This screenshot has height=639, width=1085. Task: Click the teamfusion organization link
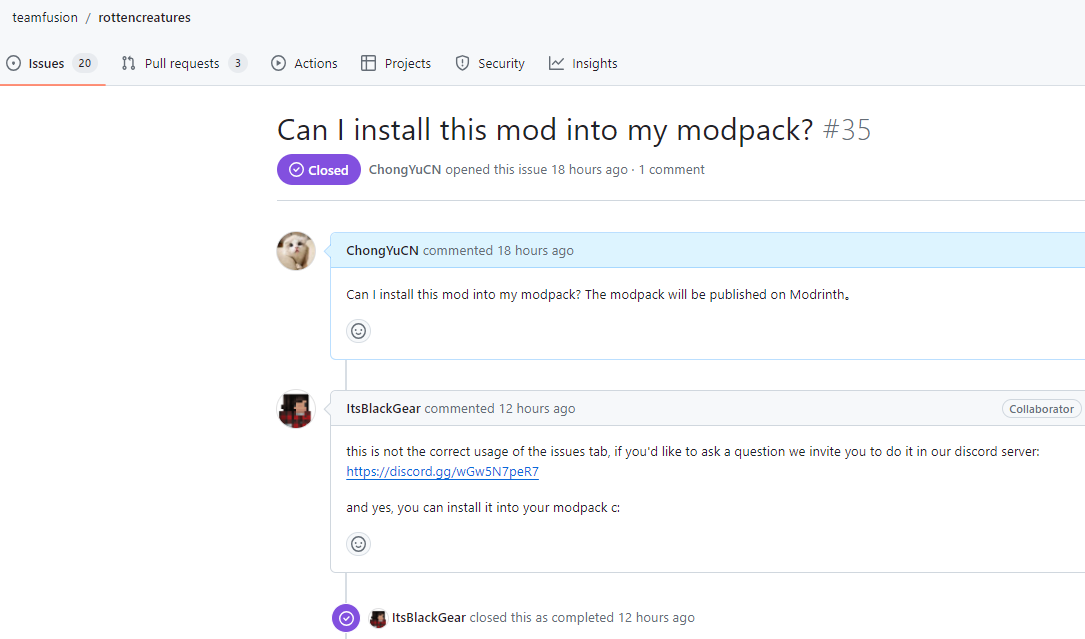click(45, 17)
